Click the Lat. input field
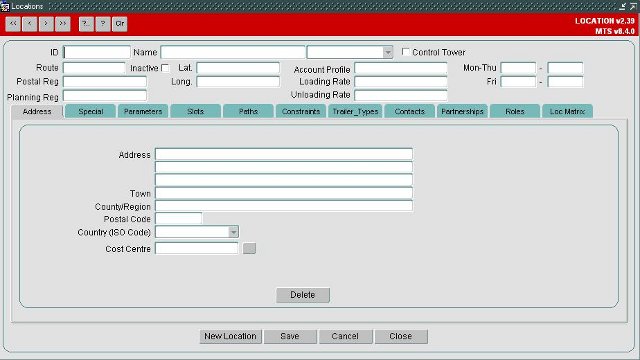The width and height of the screenshot is (640, 360). click(x=238, y=68)
